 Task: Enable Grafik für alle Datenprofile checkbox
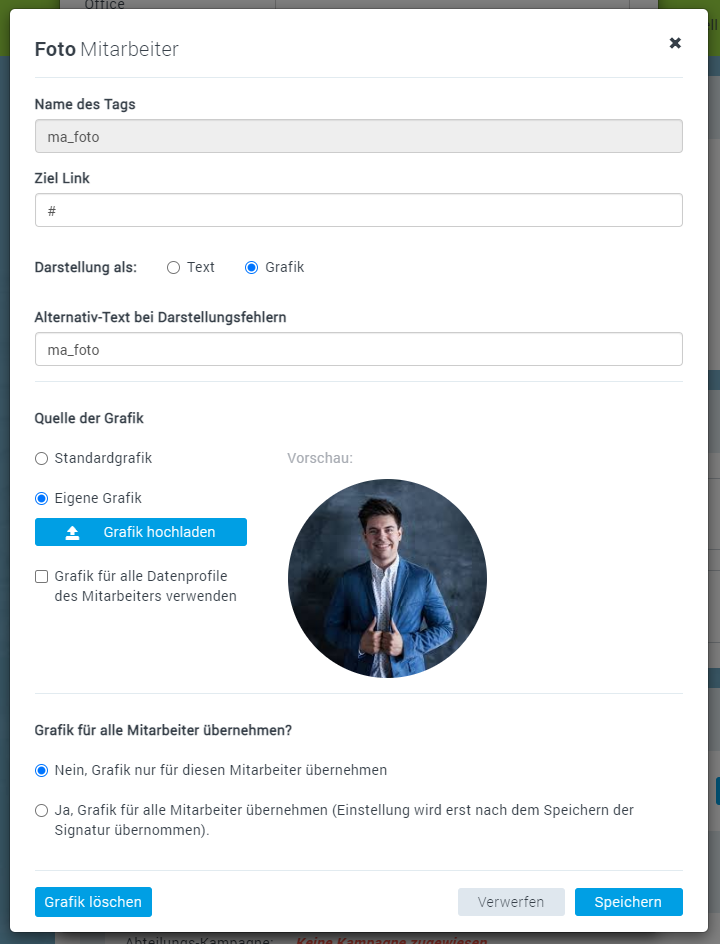click(x=41, y=576)
